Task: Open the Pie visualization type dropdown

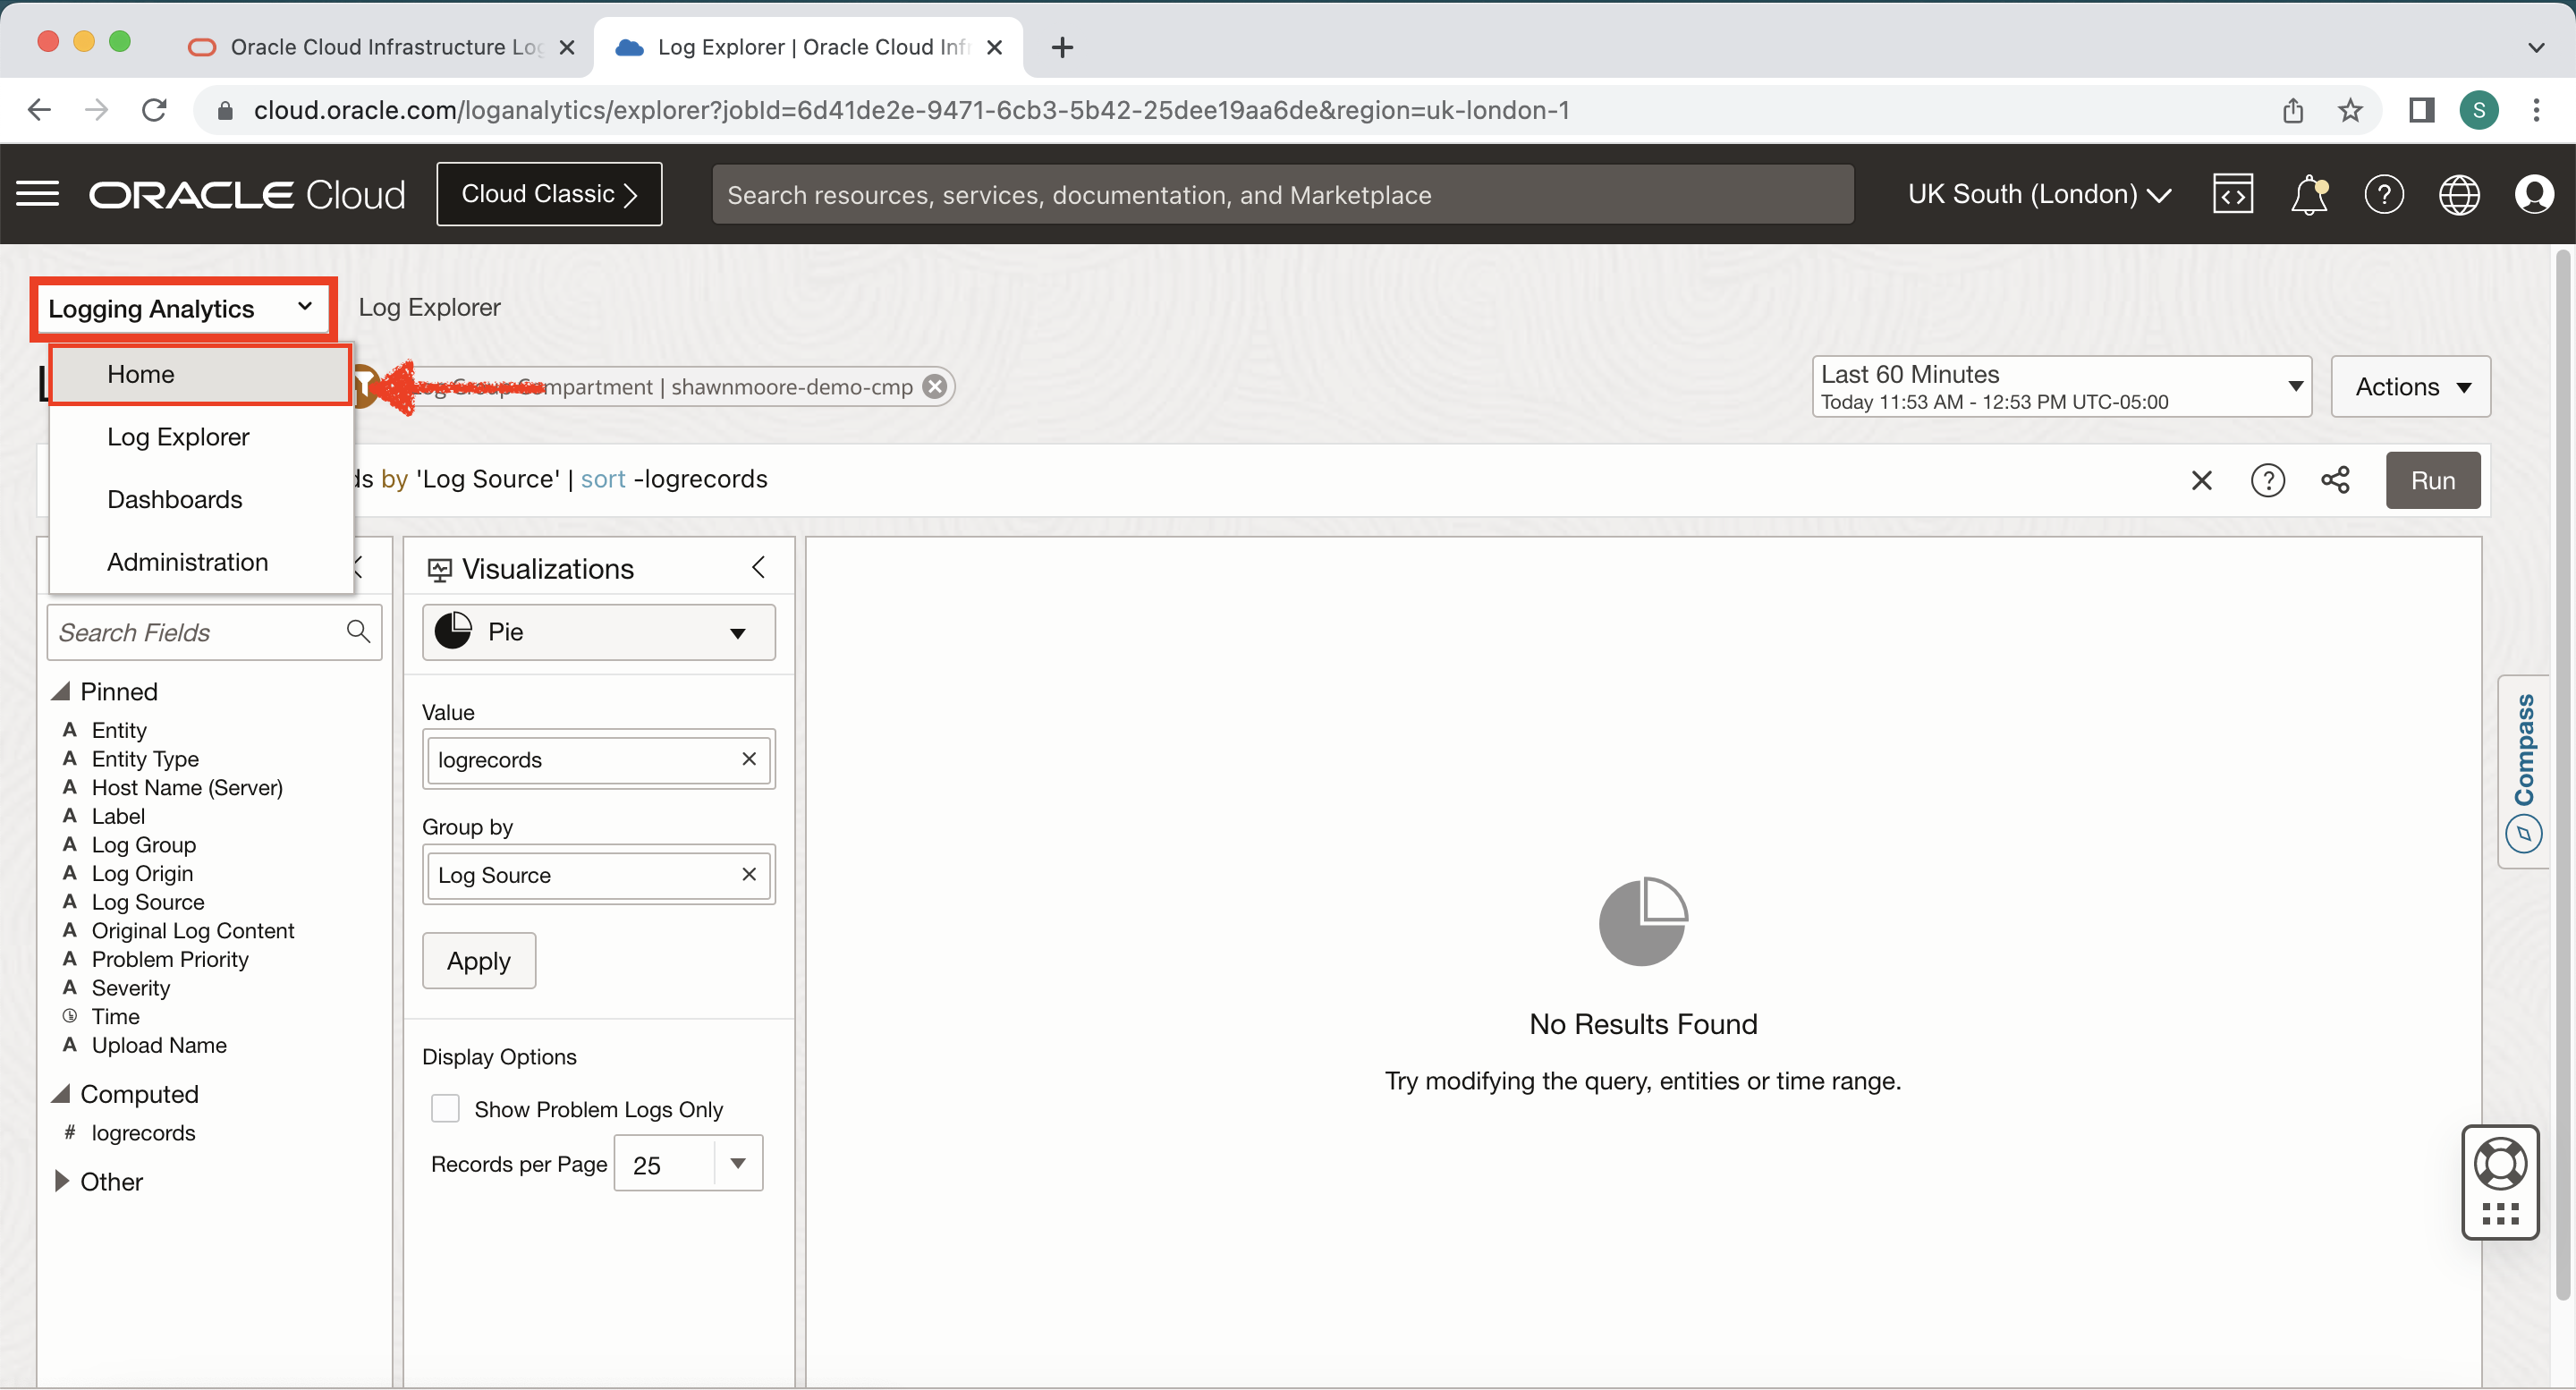Action: coord(598,631)
